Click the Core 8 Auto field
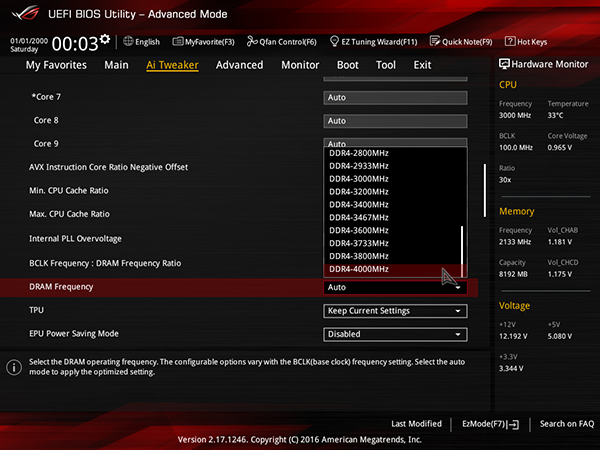600x450 pixels. [x=395, y=121]
